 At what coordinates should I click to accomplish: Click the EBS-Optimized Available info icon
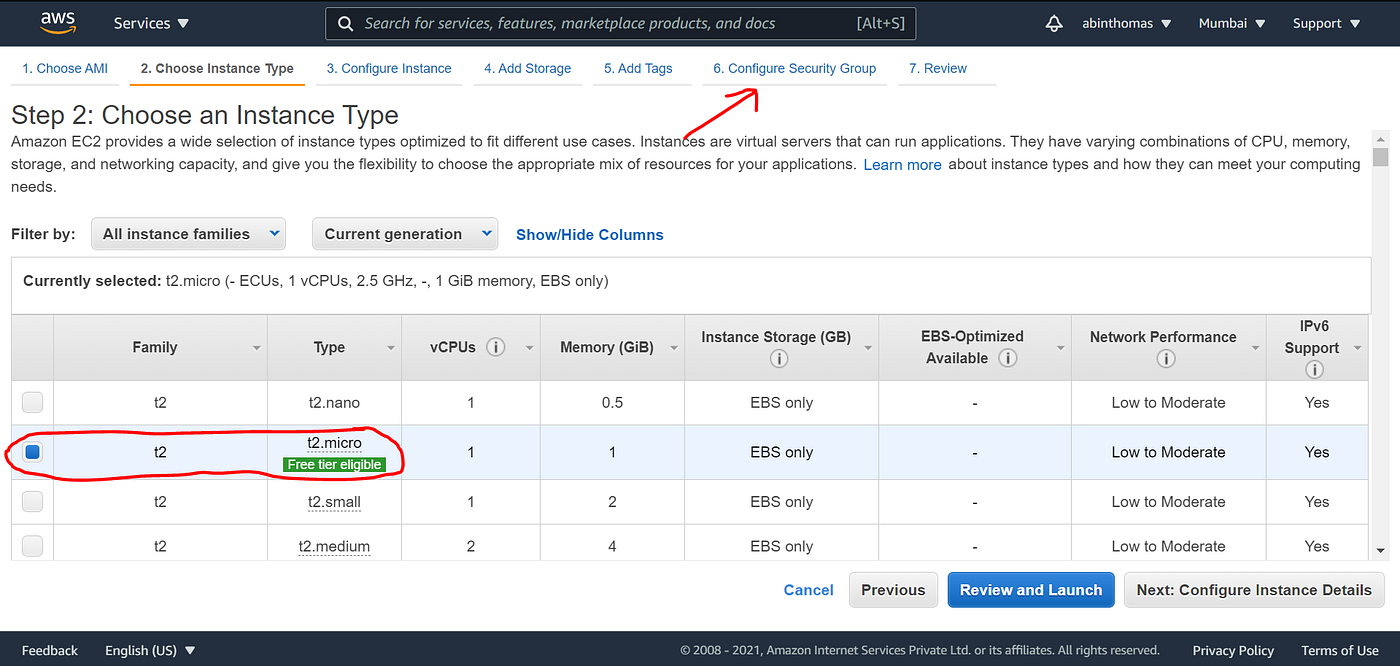pyautogui.click(x=1008, y=358)
